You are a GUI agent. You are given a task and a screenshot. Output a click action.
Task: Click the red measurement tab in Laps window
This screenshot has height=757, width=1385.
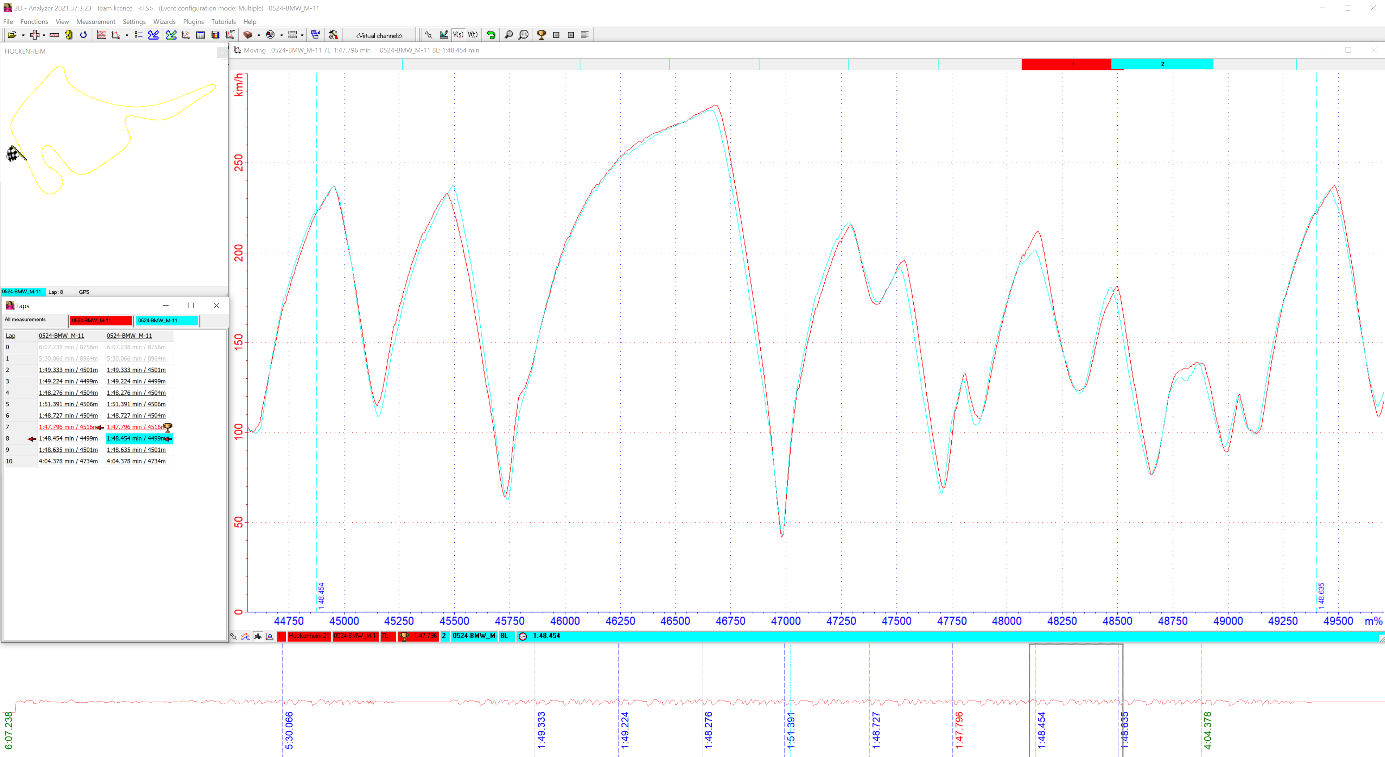(x=100, y=320)
